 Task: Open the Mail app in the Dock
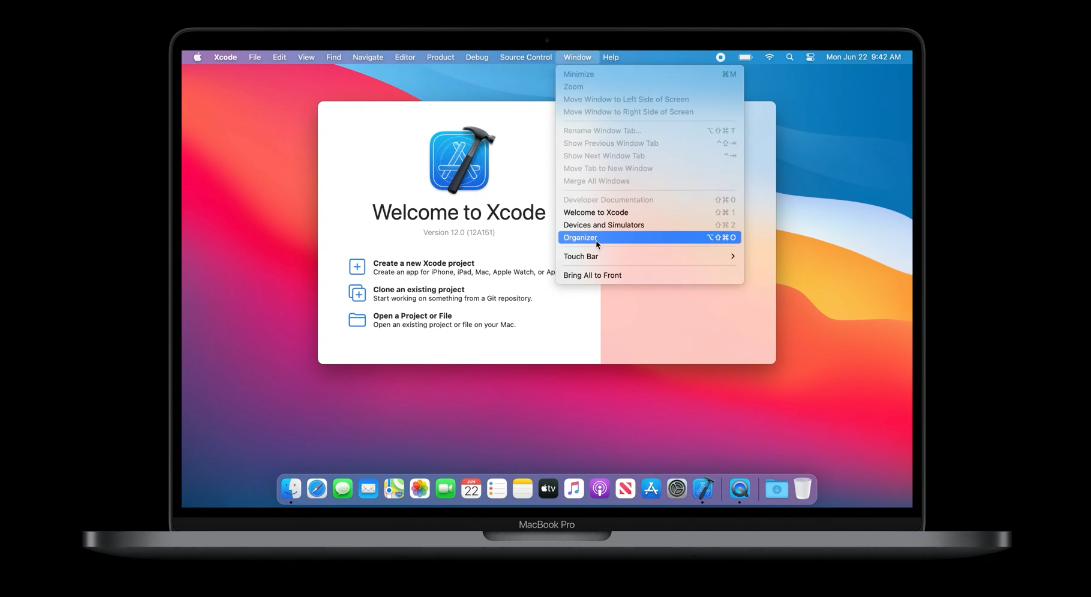368,489
